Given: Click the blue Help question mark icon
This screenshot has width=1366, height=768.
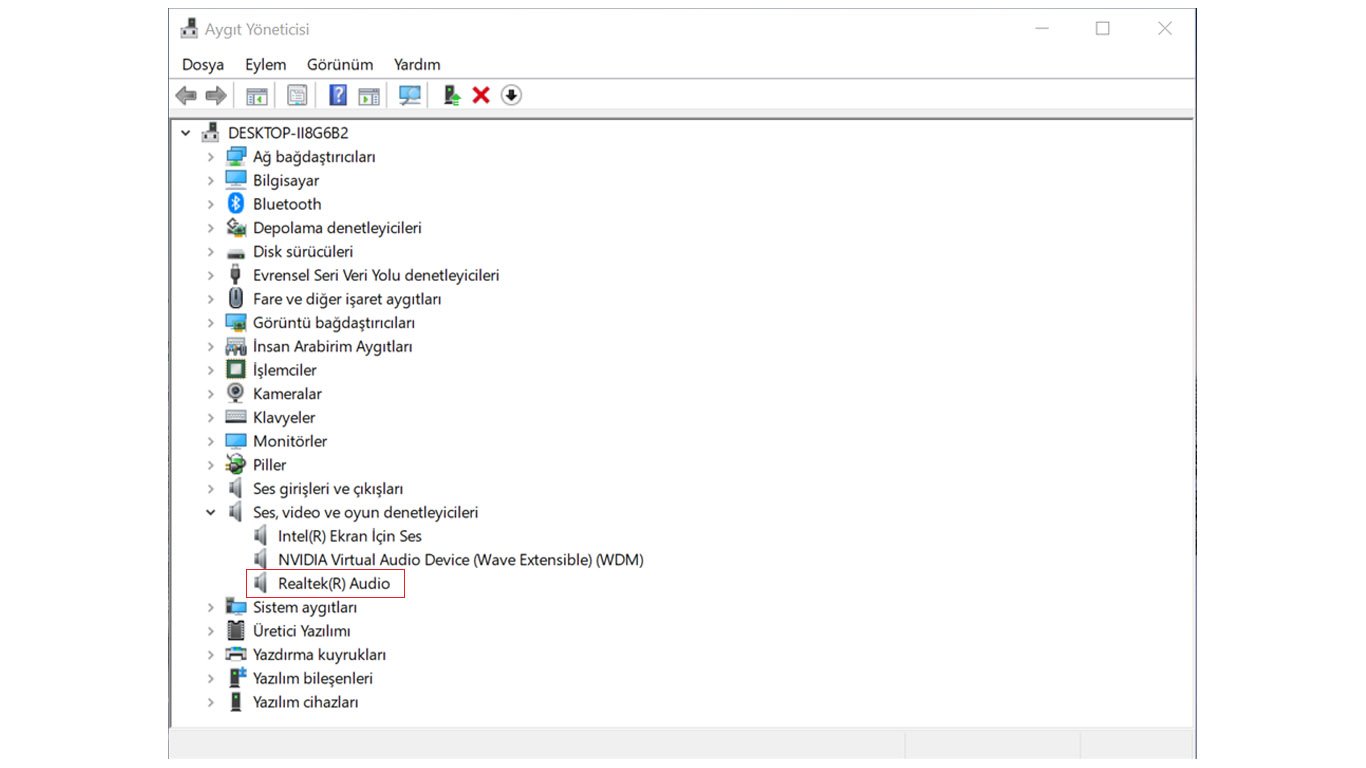Looking at the screenshot, I should coord(338,95).
